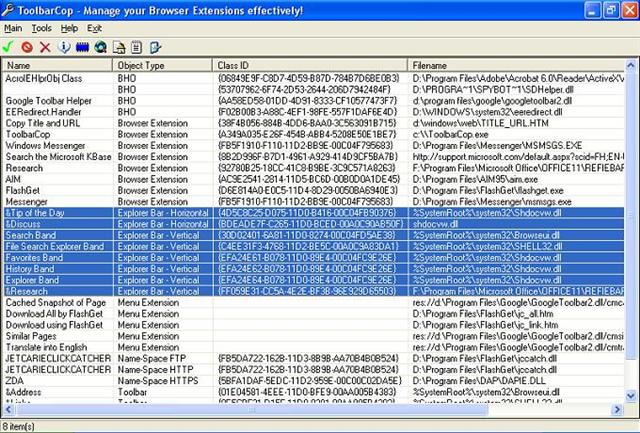Sort list by Class ID column header
640x433 pixels.
310,65
